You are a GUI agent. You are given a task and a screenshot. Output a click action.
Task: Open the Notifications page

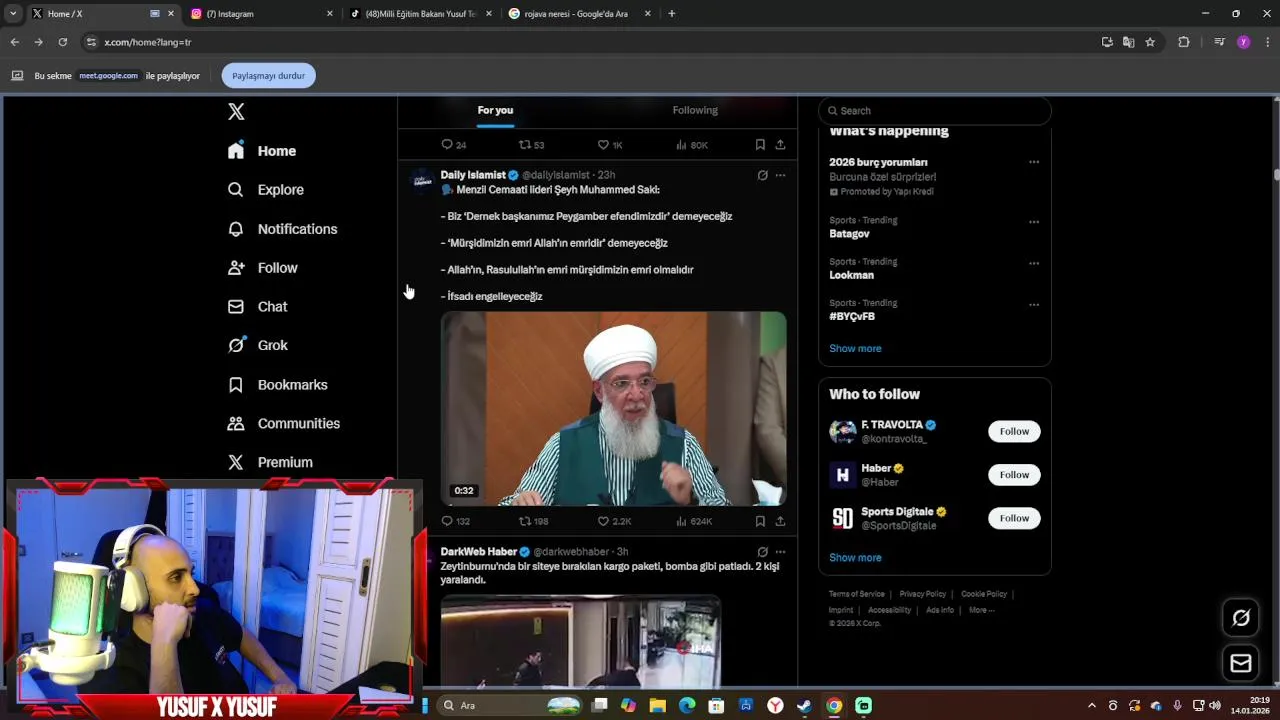click(283, 229)
